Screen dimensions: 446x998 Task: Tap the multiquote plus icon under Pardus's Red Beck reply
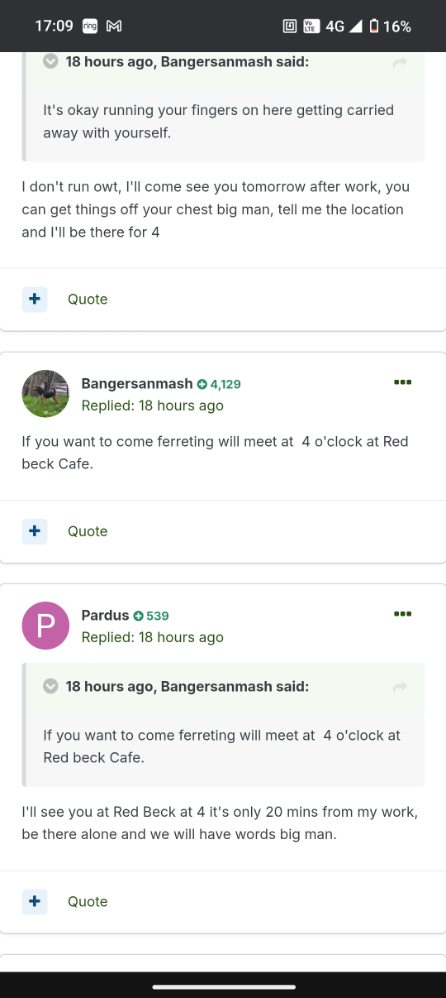click(x=34, y=901)
